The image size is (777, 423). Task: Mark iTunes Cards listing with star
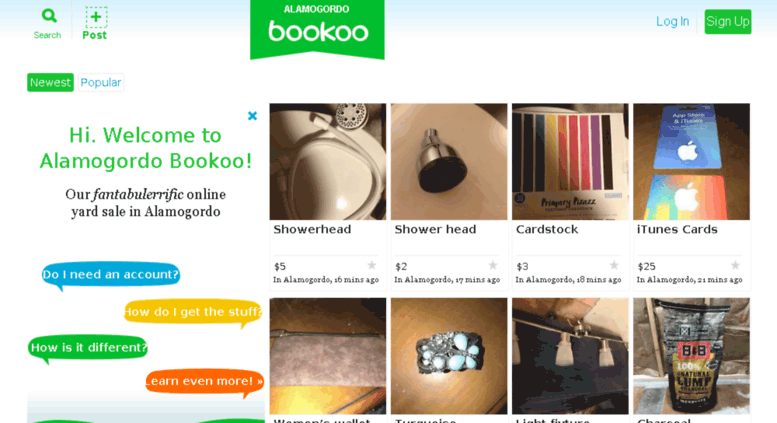735,265
